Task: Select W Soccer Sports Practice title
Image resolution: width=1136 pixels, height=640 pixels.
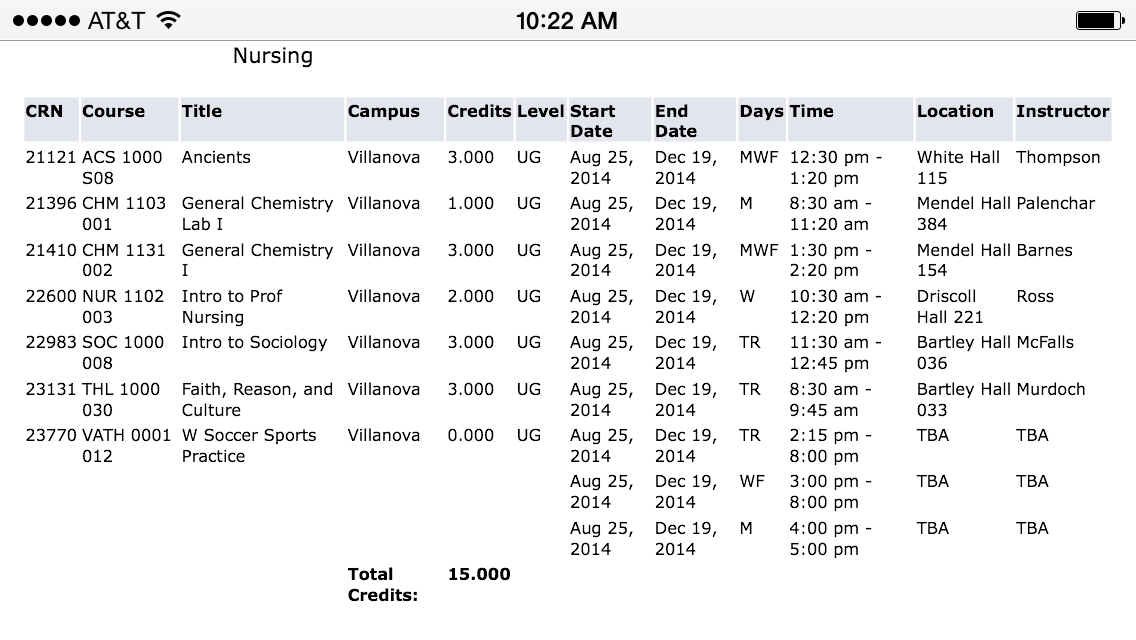Action: [248, 445]
